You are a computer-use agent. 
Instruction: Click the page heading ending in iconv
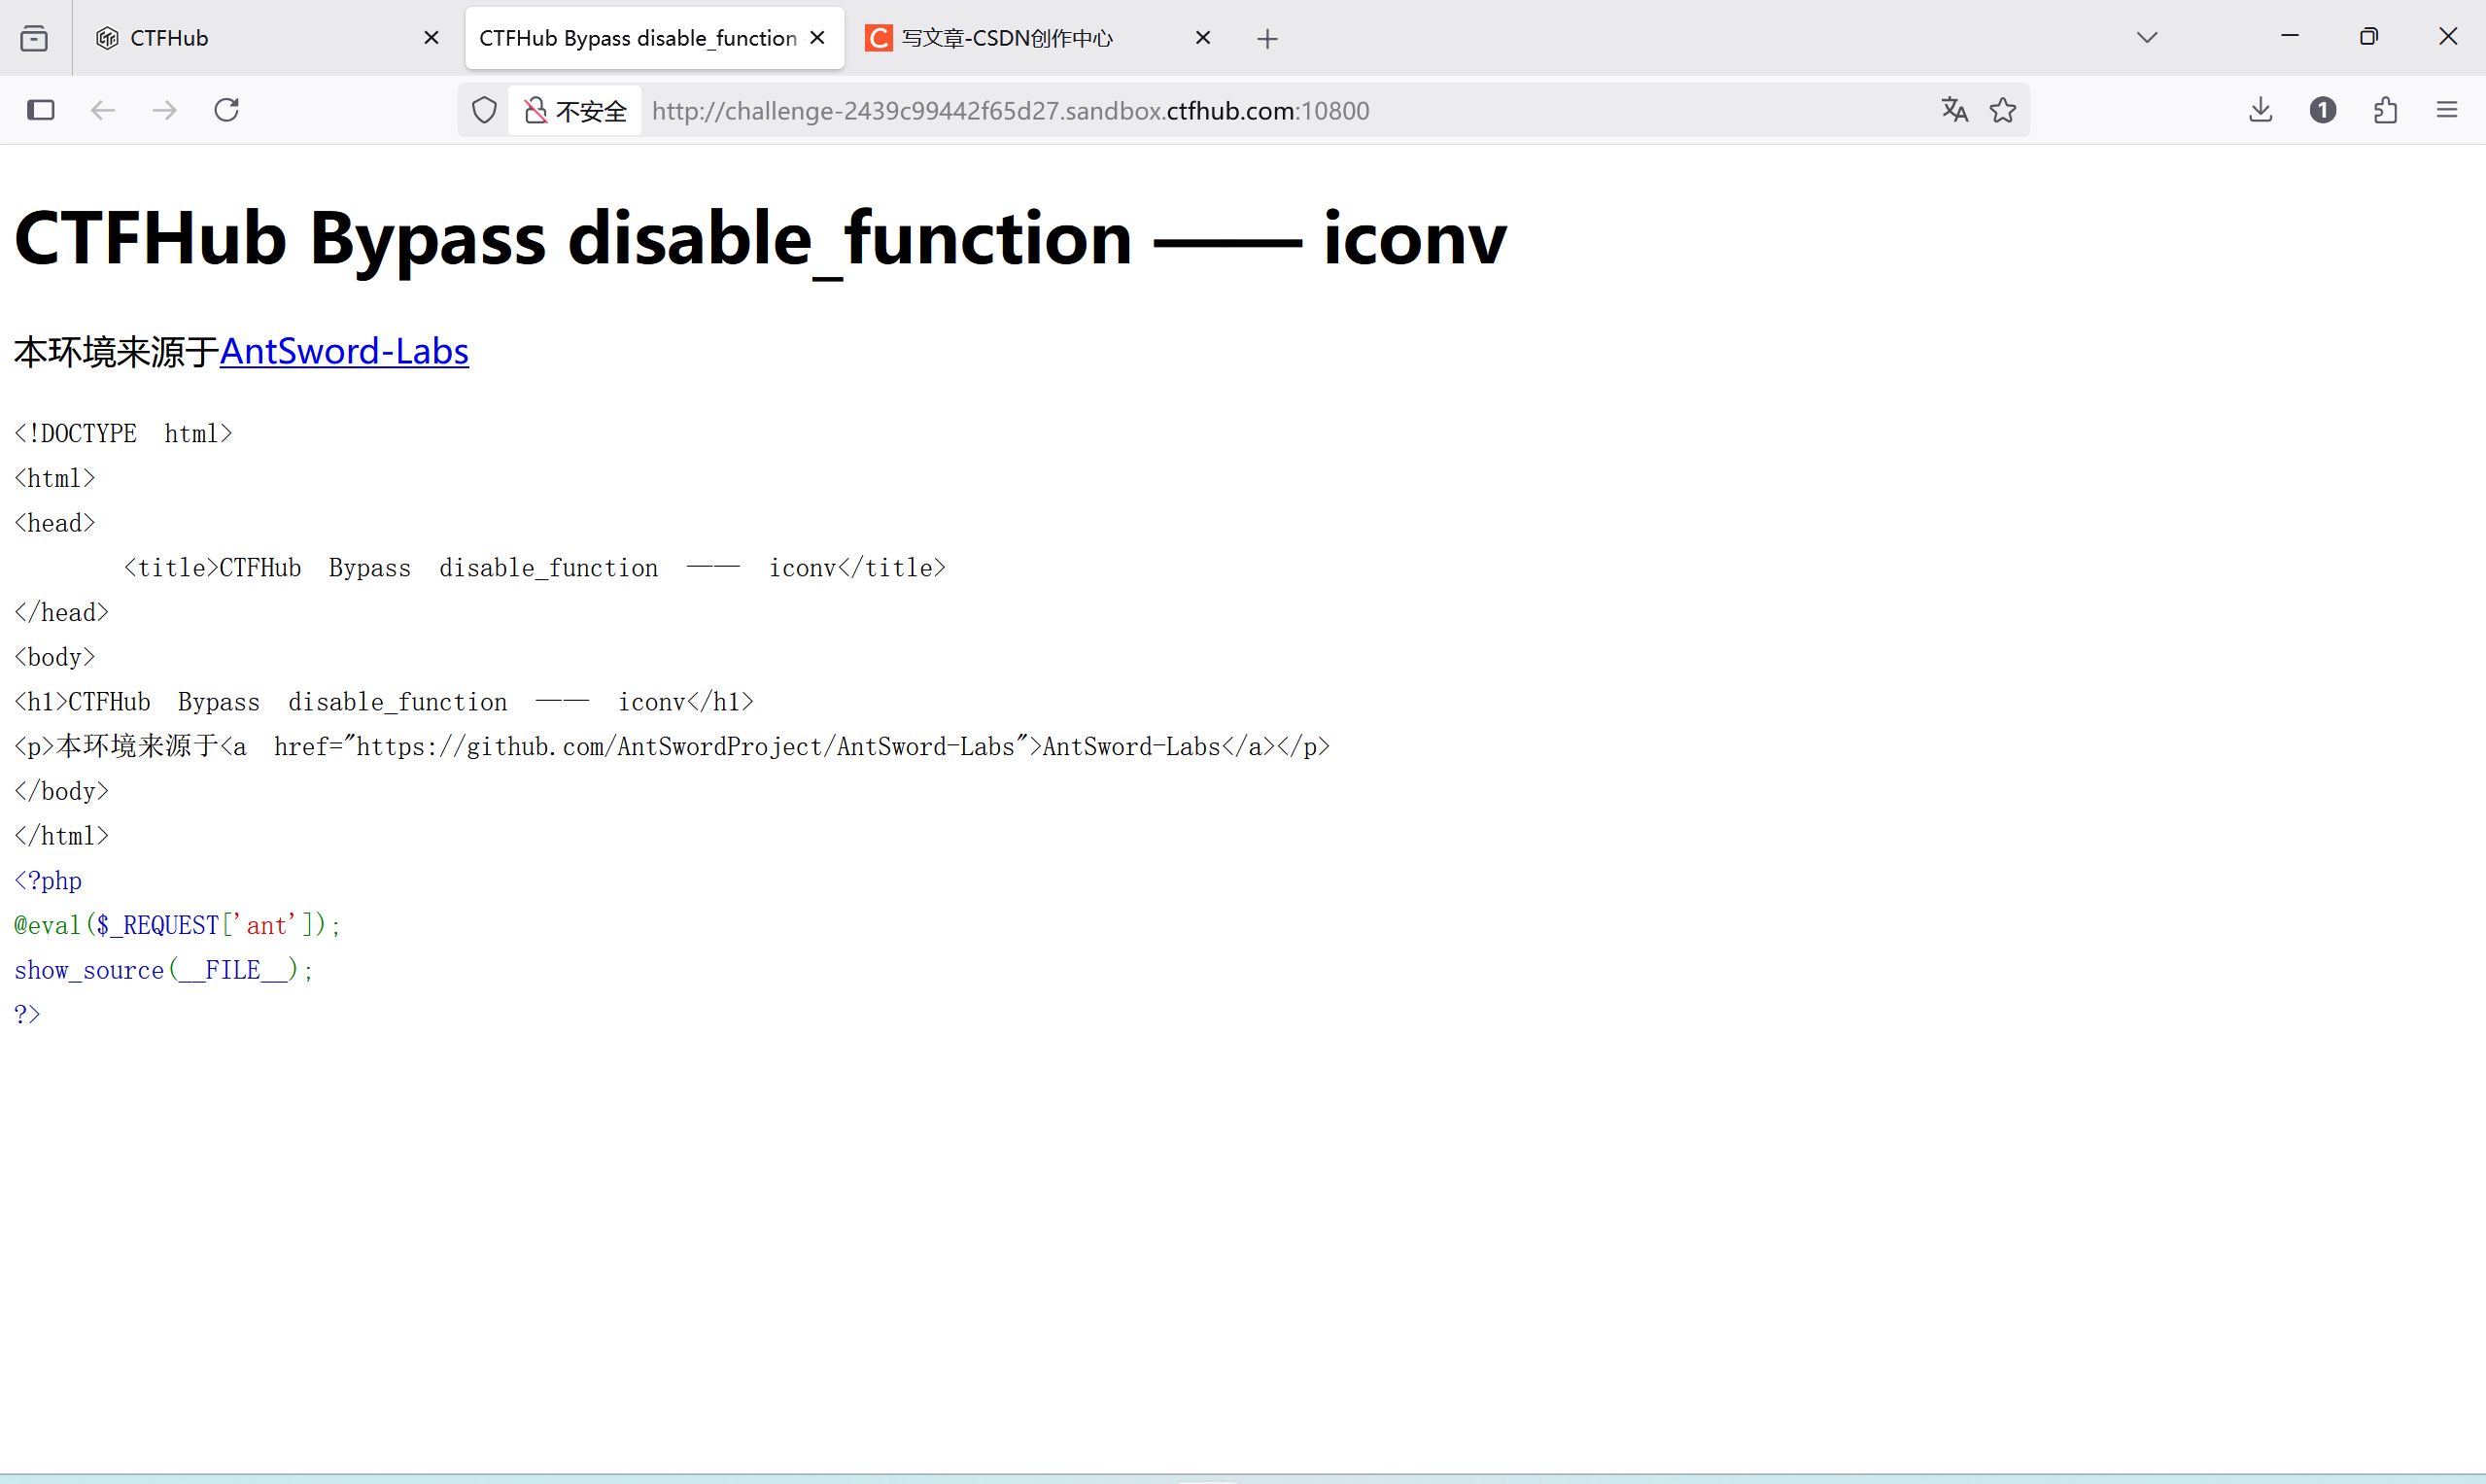[760, 239]
